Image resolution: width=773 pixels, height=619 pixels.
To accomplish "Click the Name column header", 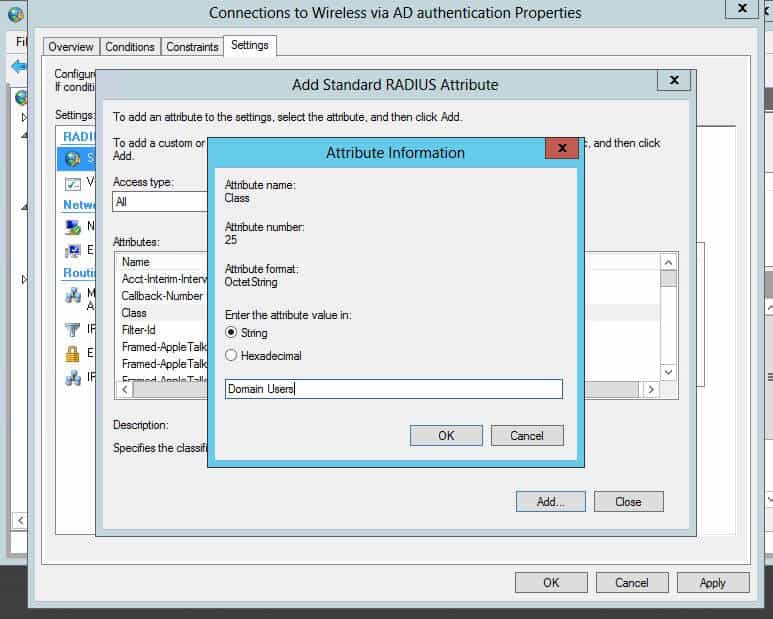I will pyautogui.click(x=136, y=262).
